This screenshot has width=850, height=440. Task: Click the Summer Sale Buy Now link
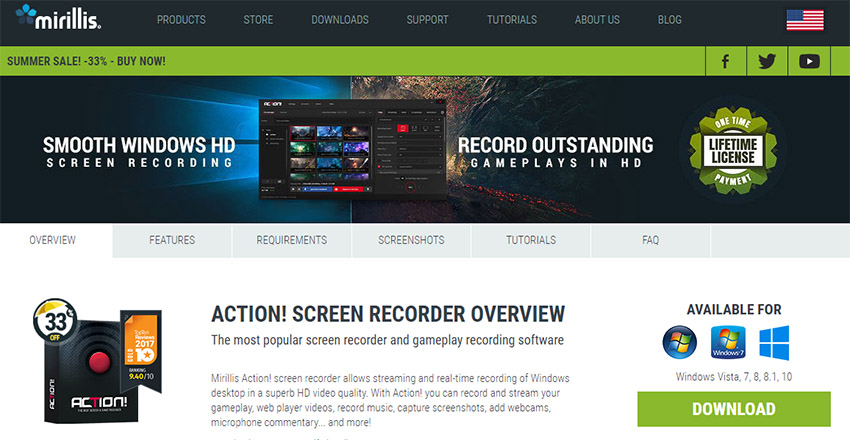(x=86, y=61)
